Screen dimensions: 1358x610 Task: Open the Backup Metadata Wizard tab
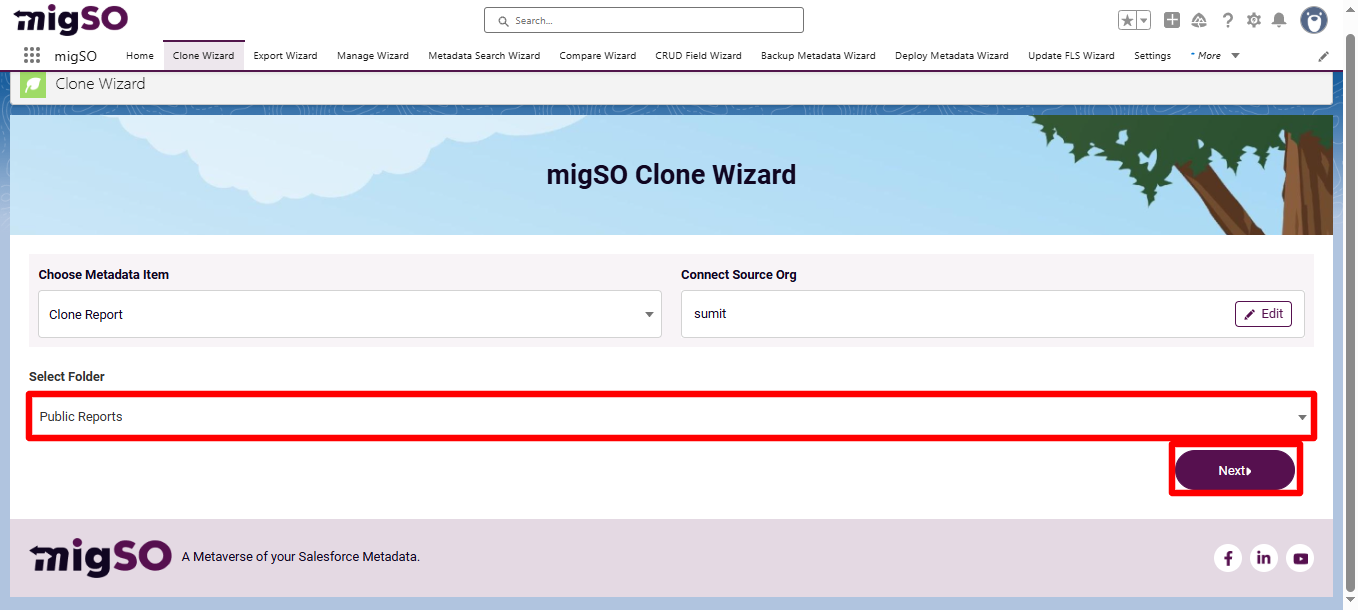pyautogui.click(x=818, y=56)
